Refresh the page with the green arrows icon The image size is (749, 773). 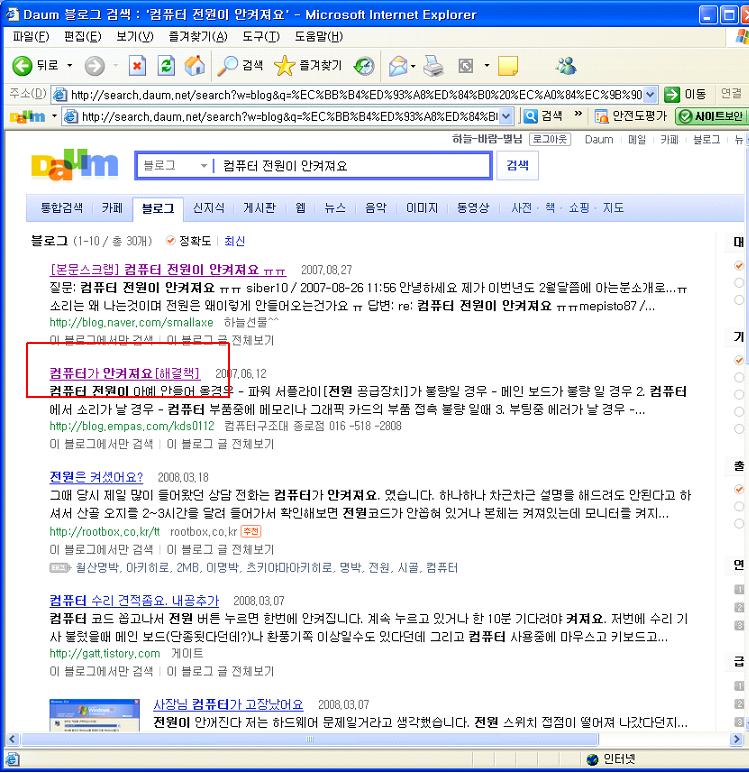coord(166,66)
